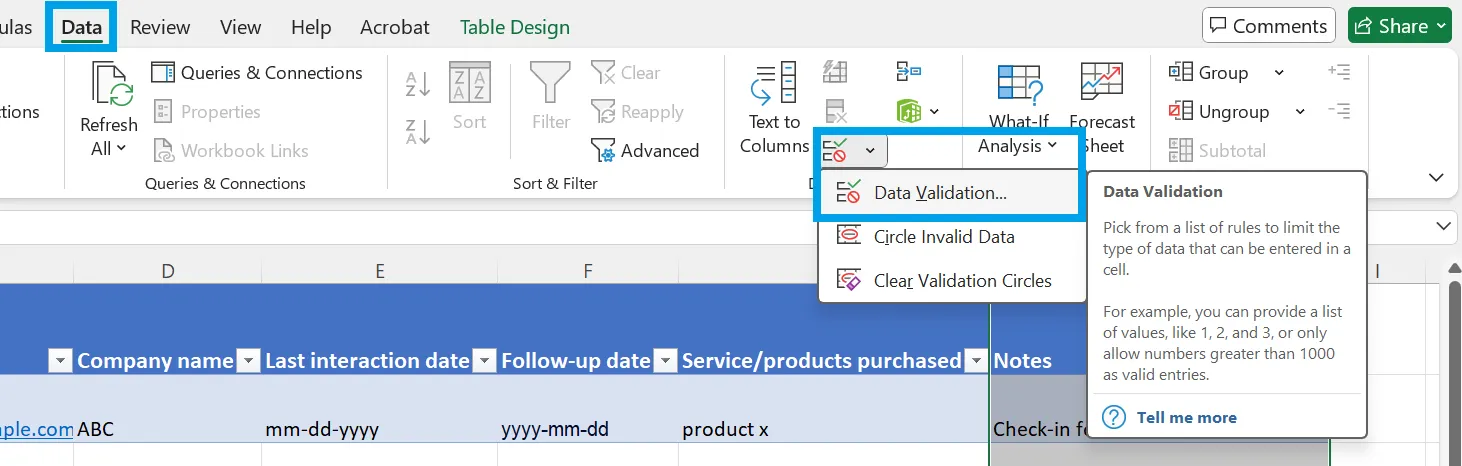Open the Data ribbon tab
1462x466 pixels.
click(82, 27)
